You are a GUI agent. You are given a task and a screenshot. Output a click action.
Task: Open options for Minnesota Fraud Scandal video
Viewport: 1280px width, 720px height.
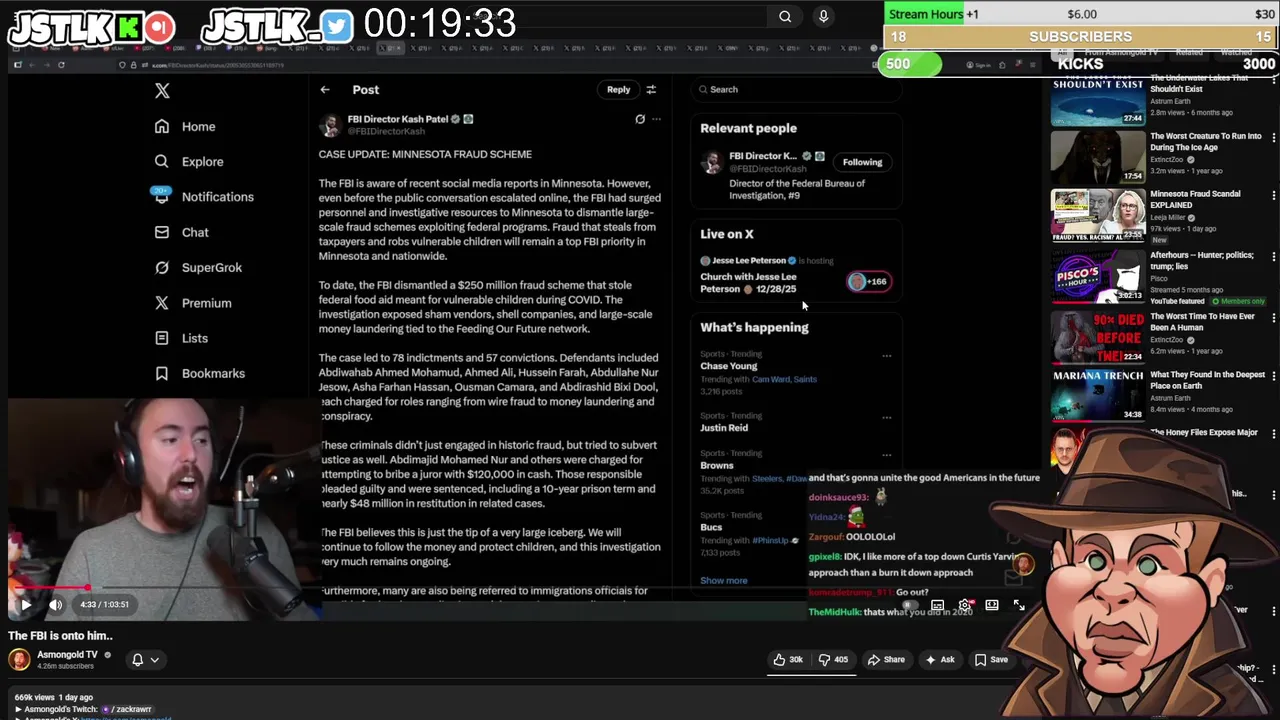click(1273, 195)
